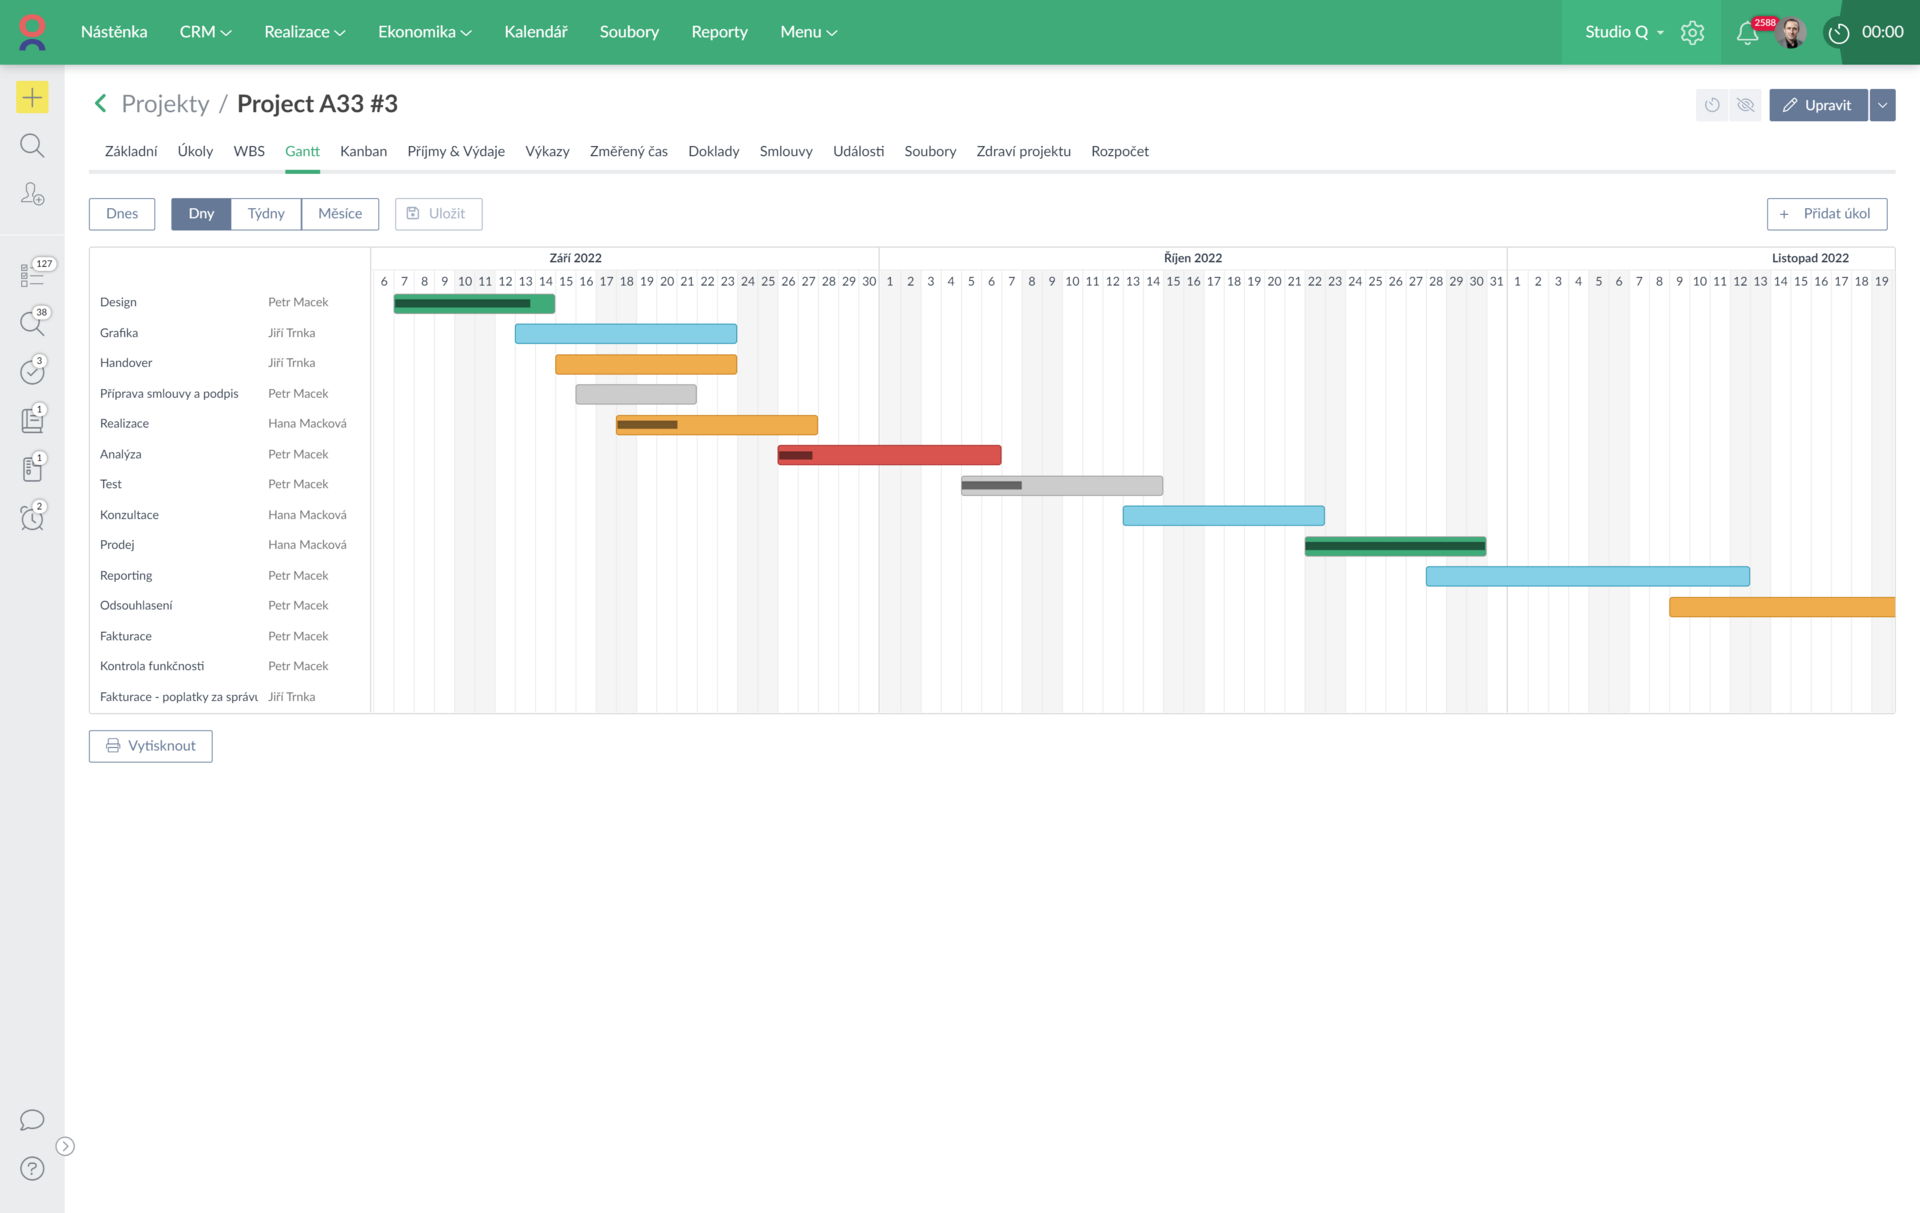This screenshot has height=1213, width=1920.
Task: Go back using the green arrow
Action: (100, 103)
